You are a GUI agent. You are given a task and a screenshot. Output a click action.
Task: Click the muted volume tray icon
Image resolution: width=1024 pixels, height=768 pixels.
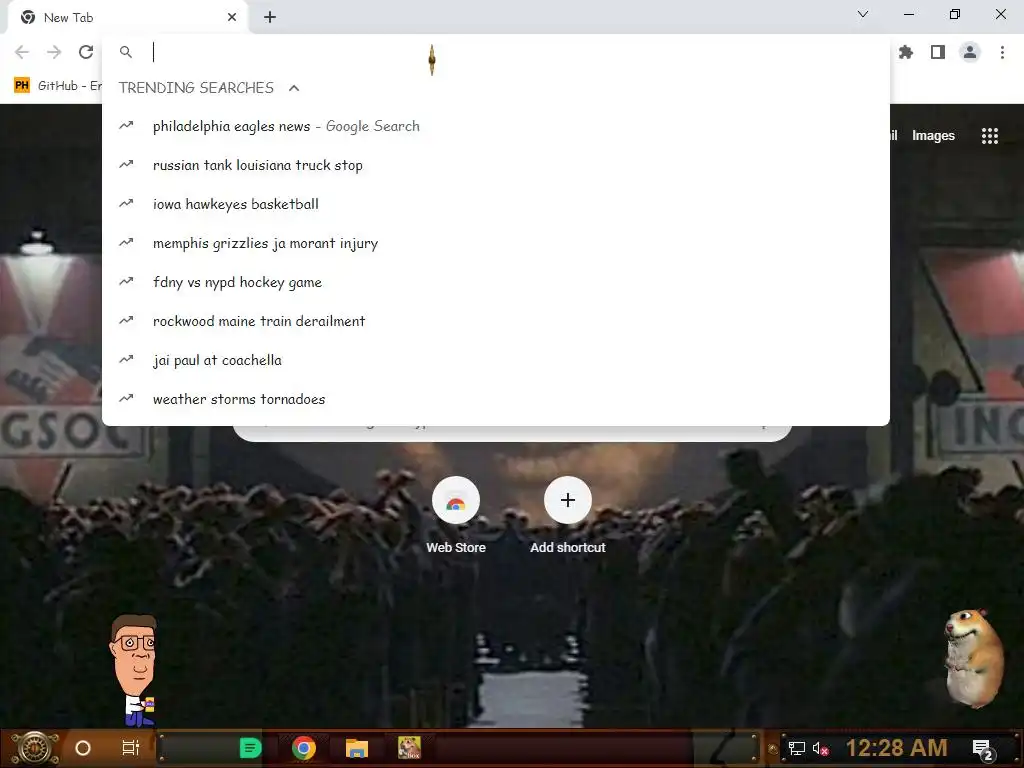tap(820, 748)
